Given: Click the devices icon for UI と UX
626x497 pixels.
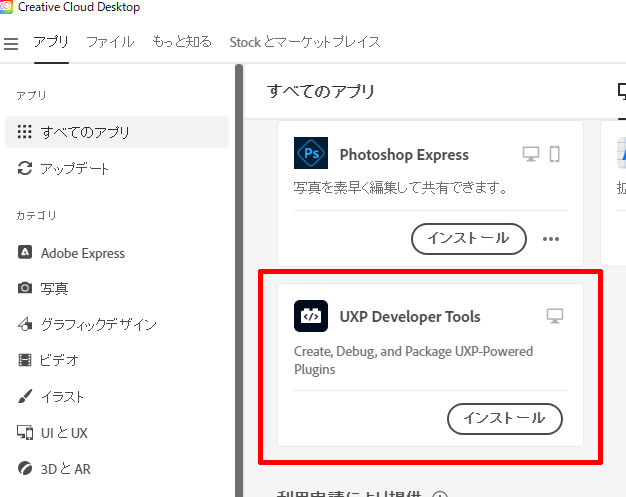Looking at the screenshot, I should click(25, 432).
